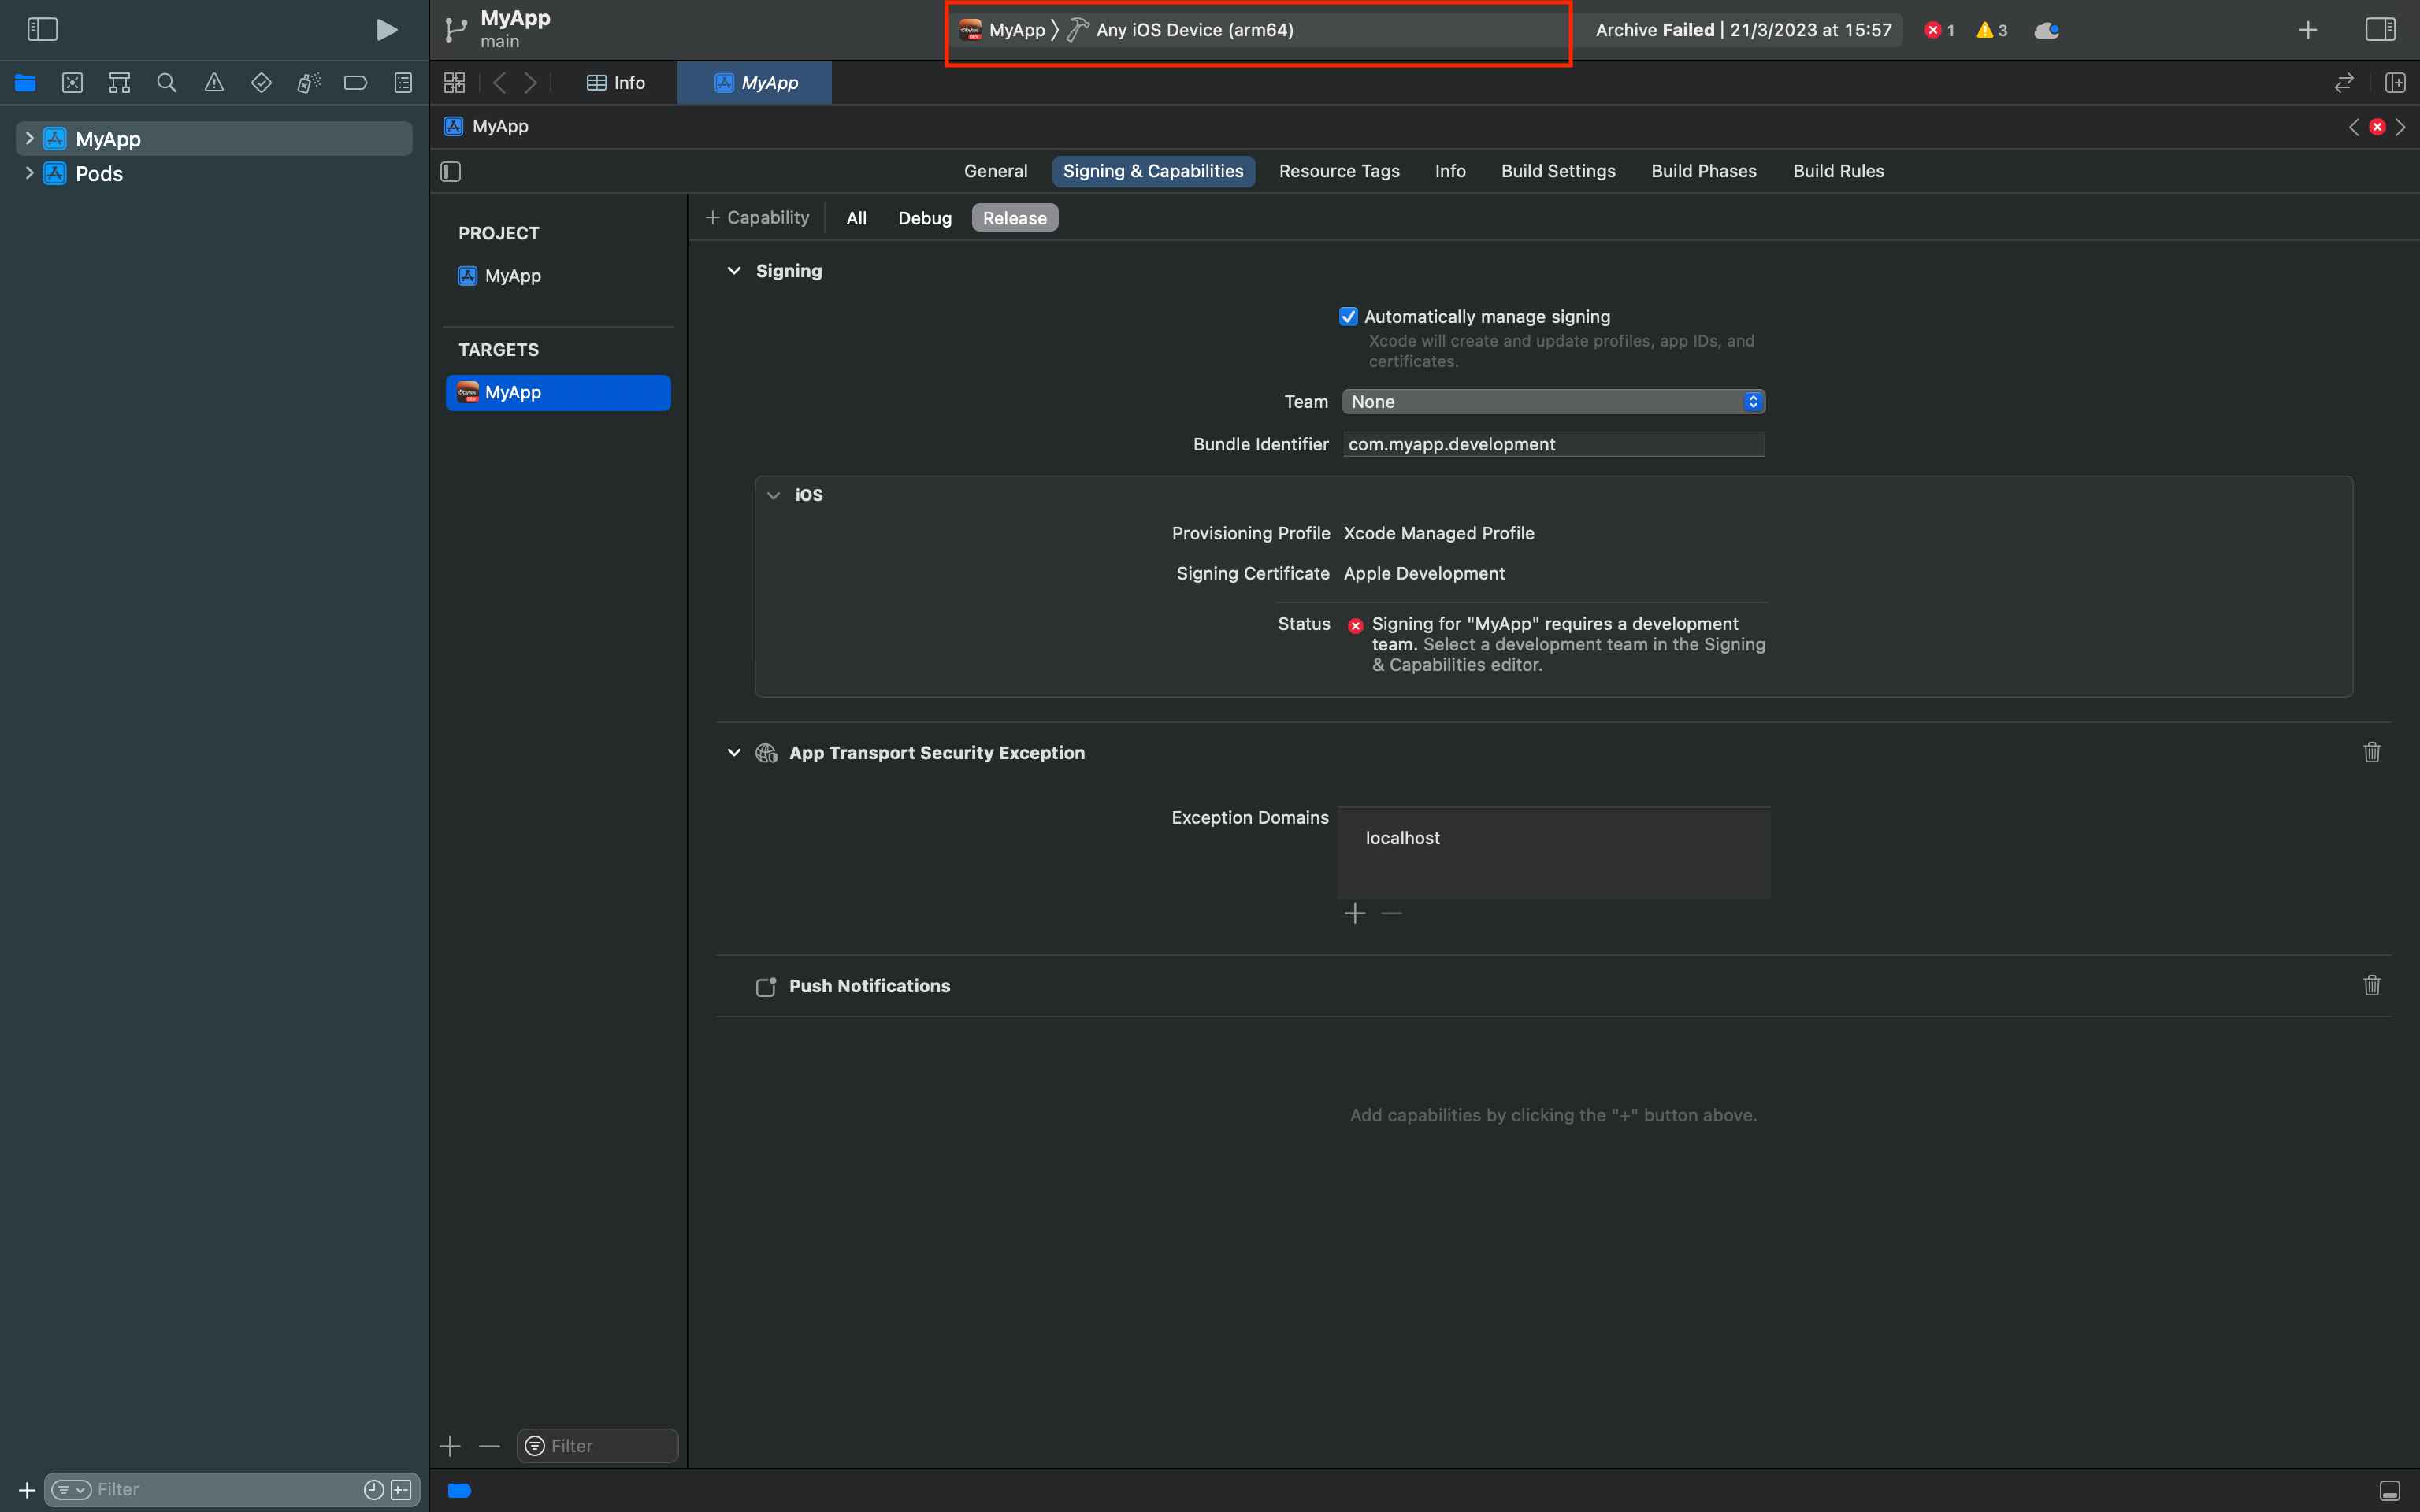Open the Info editor tab
Image resolution: width=2420 pixels, height=1512 pixels.
(616, 83)
